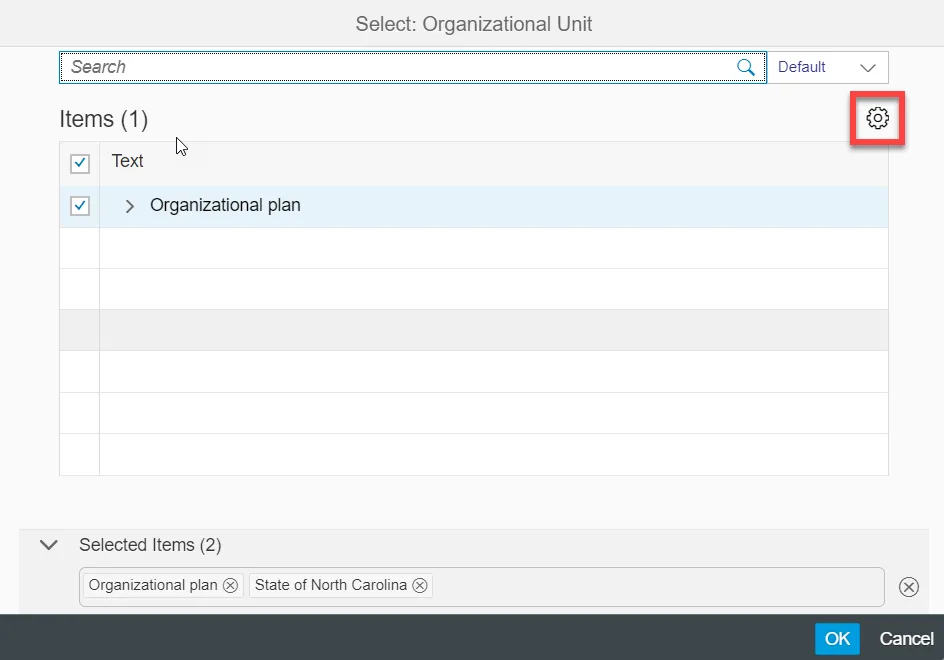Click the Text column header
Screen dimensions: 944x660
click(128, 161)
